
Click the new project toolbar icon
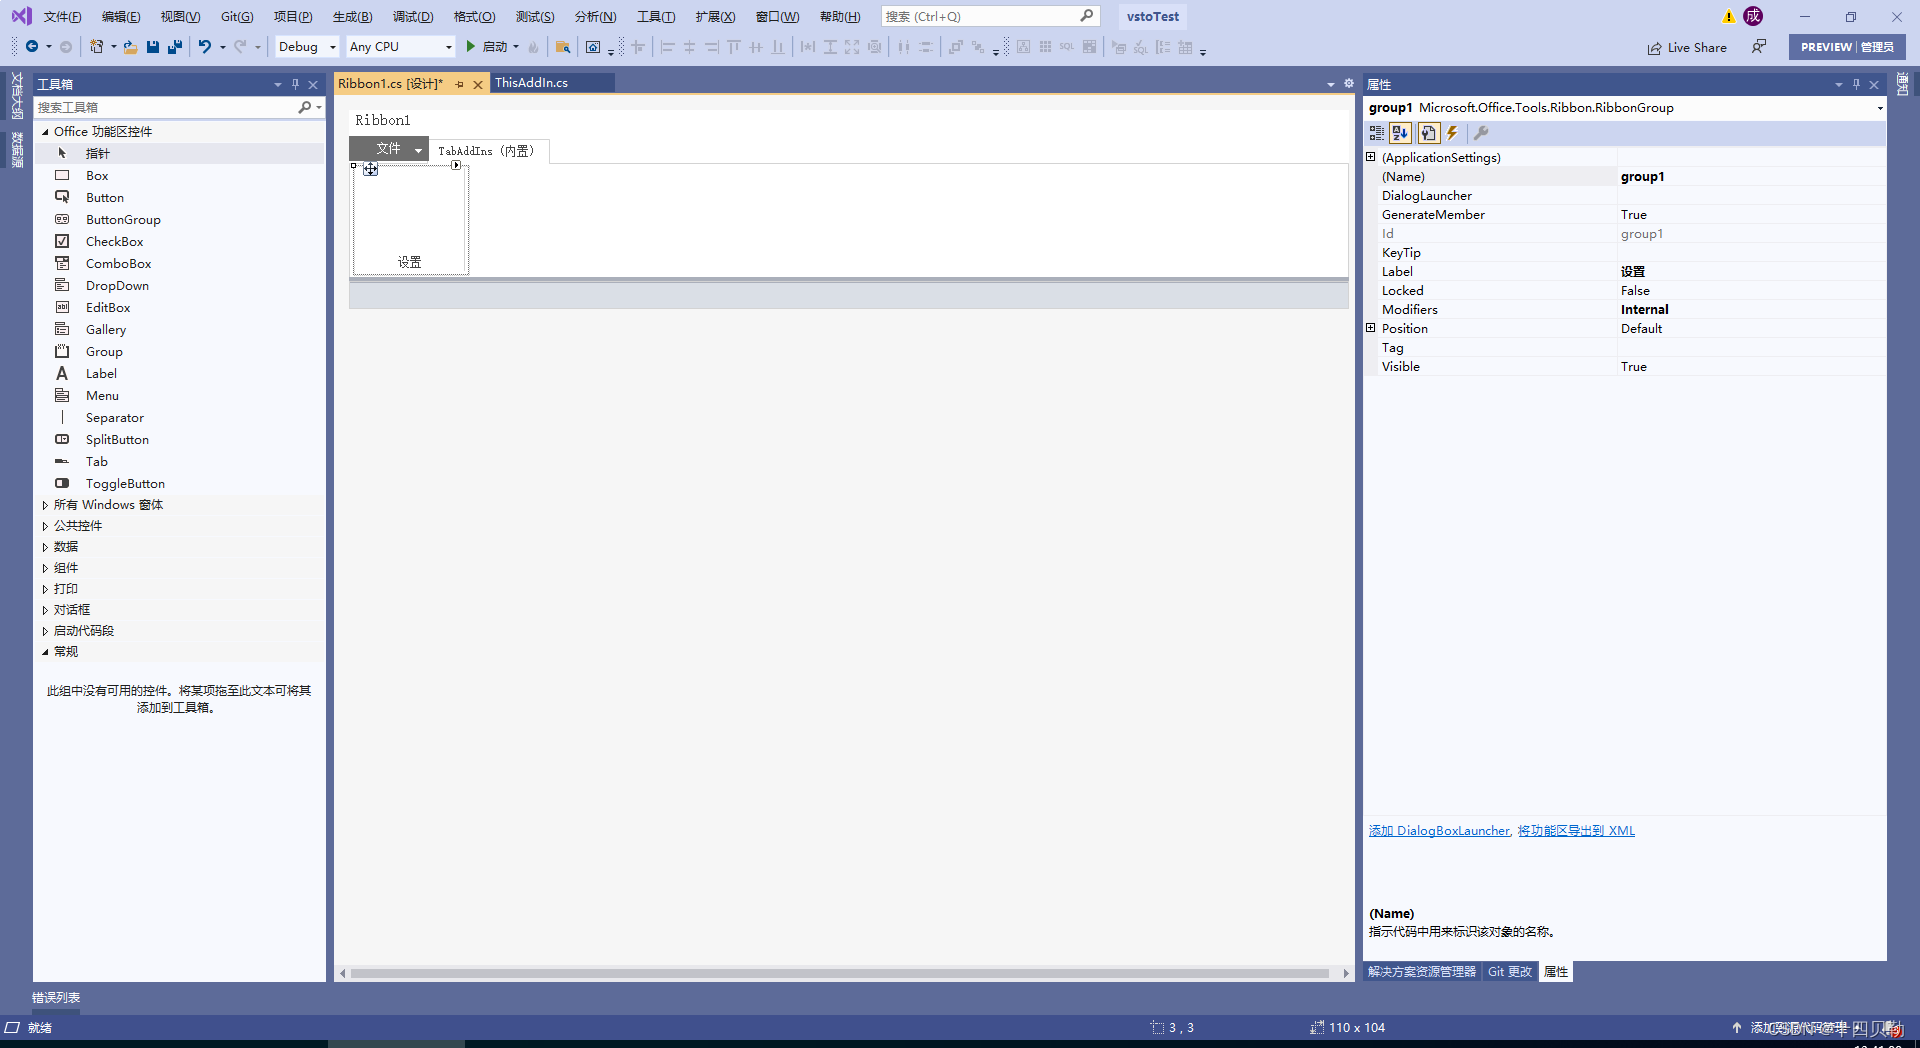pyautogui.click(x=97, y=47)
